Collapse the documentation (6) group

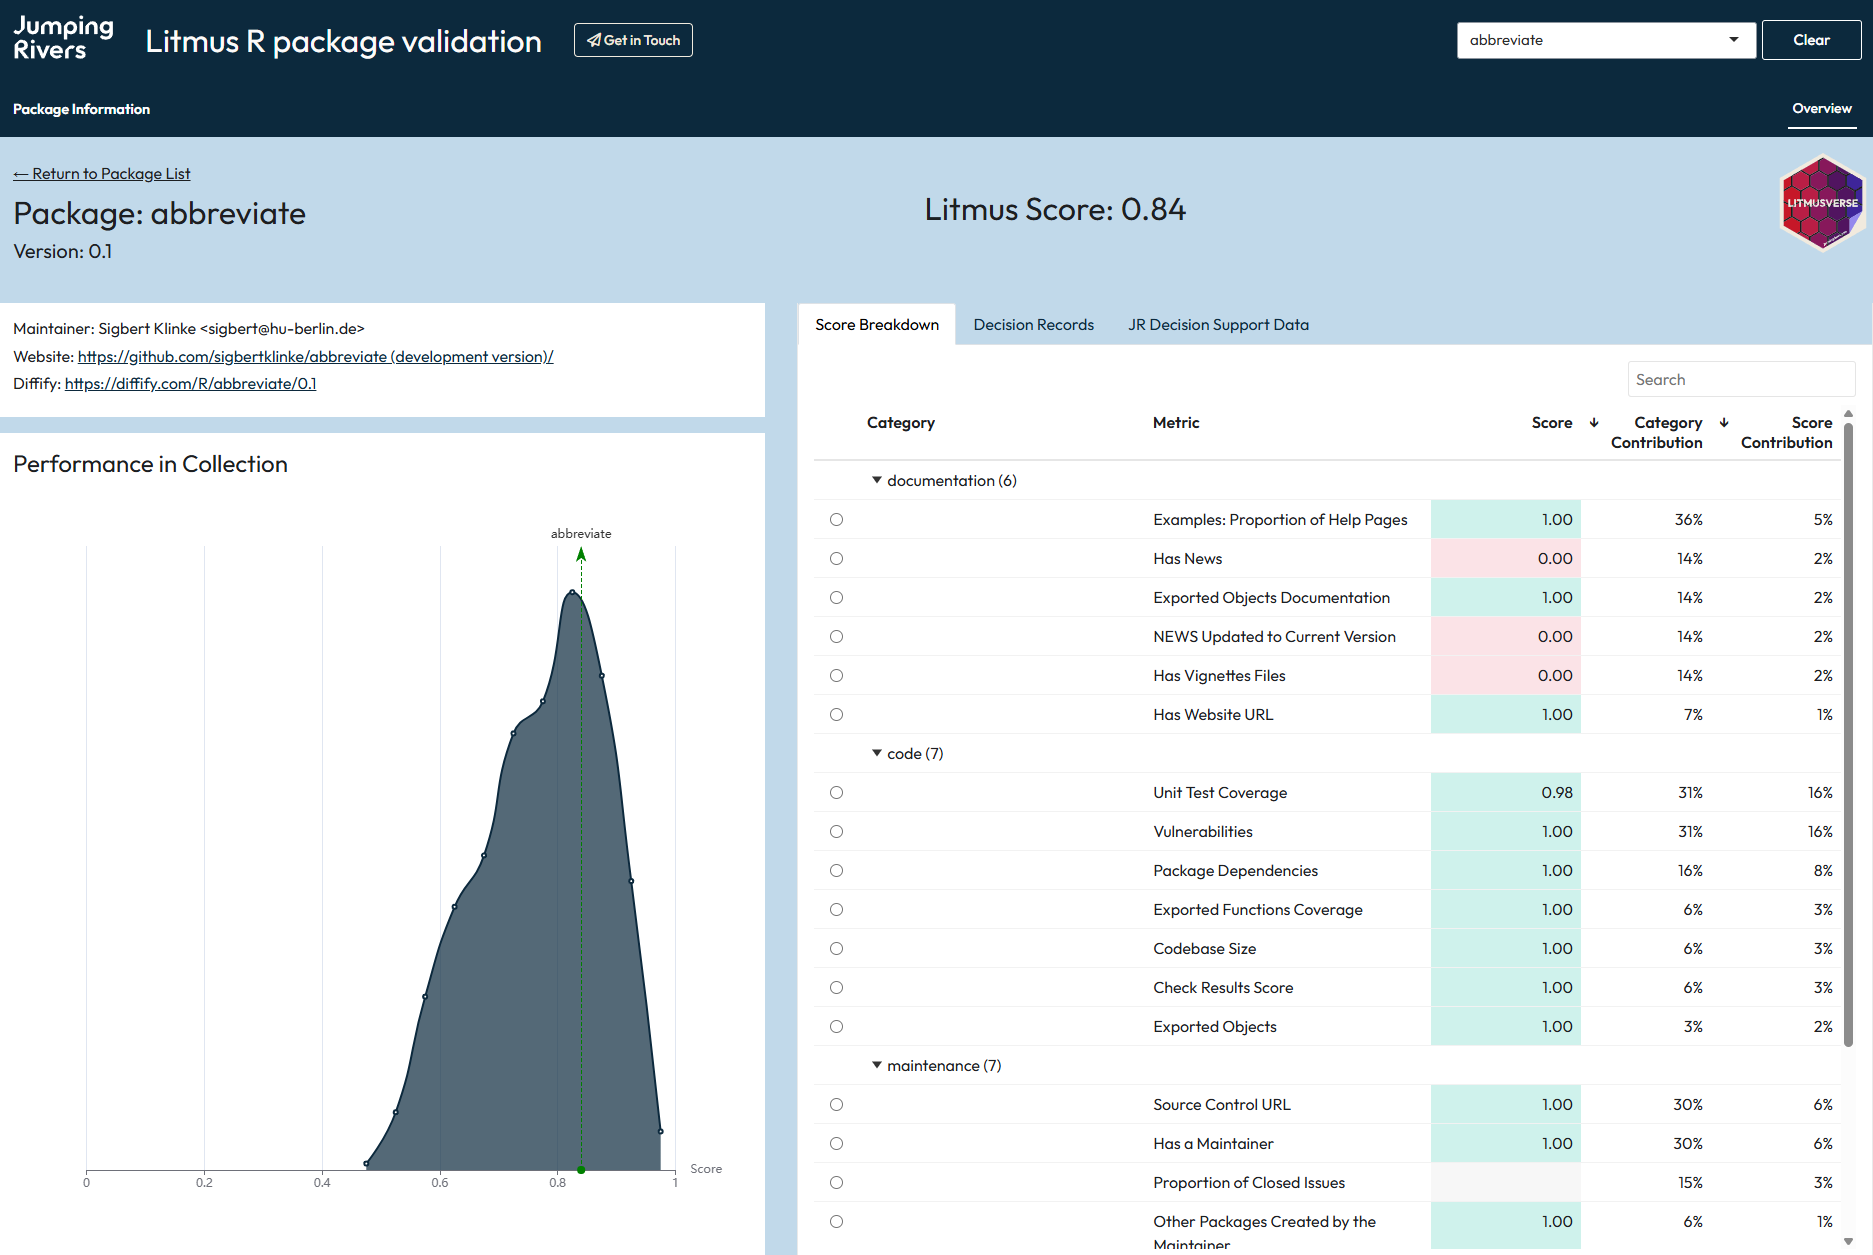point(877,480)
